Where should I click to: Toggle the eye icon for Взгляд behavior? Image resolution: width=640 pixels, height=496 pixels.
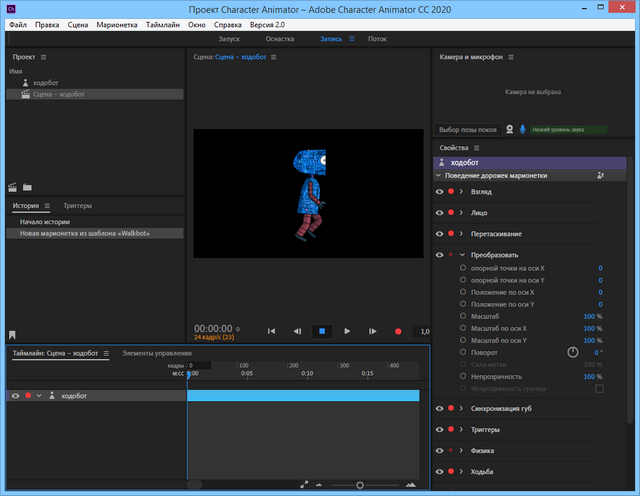(439, 191)
